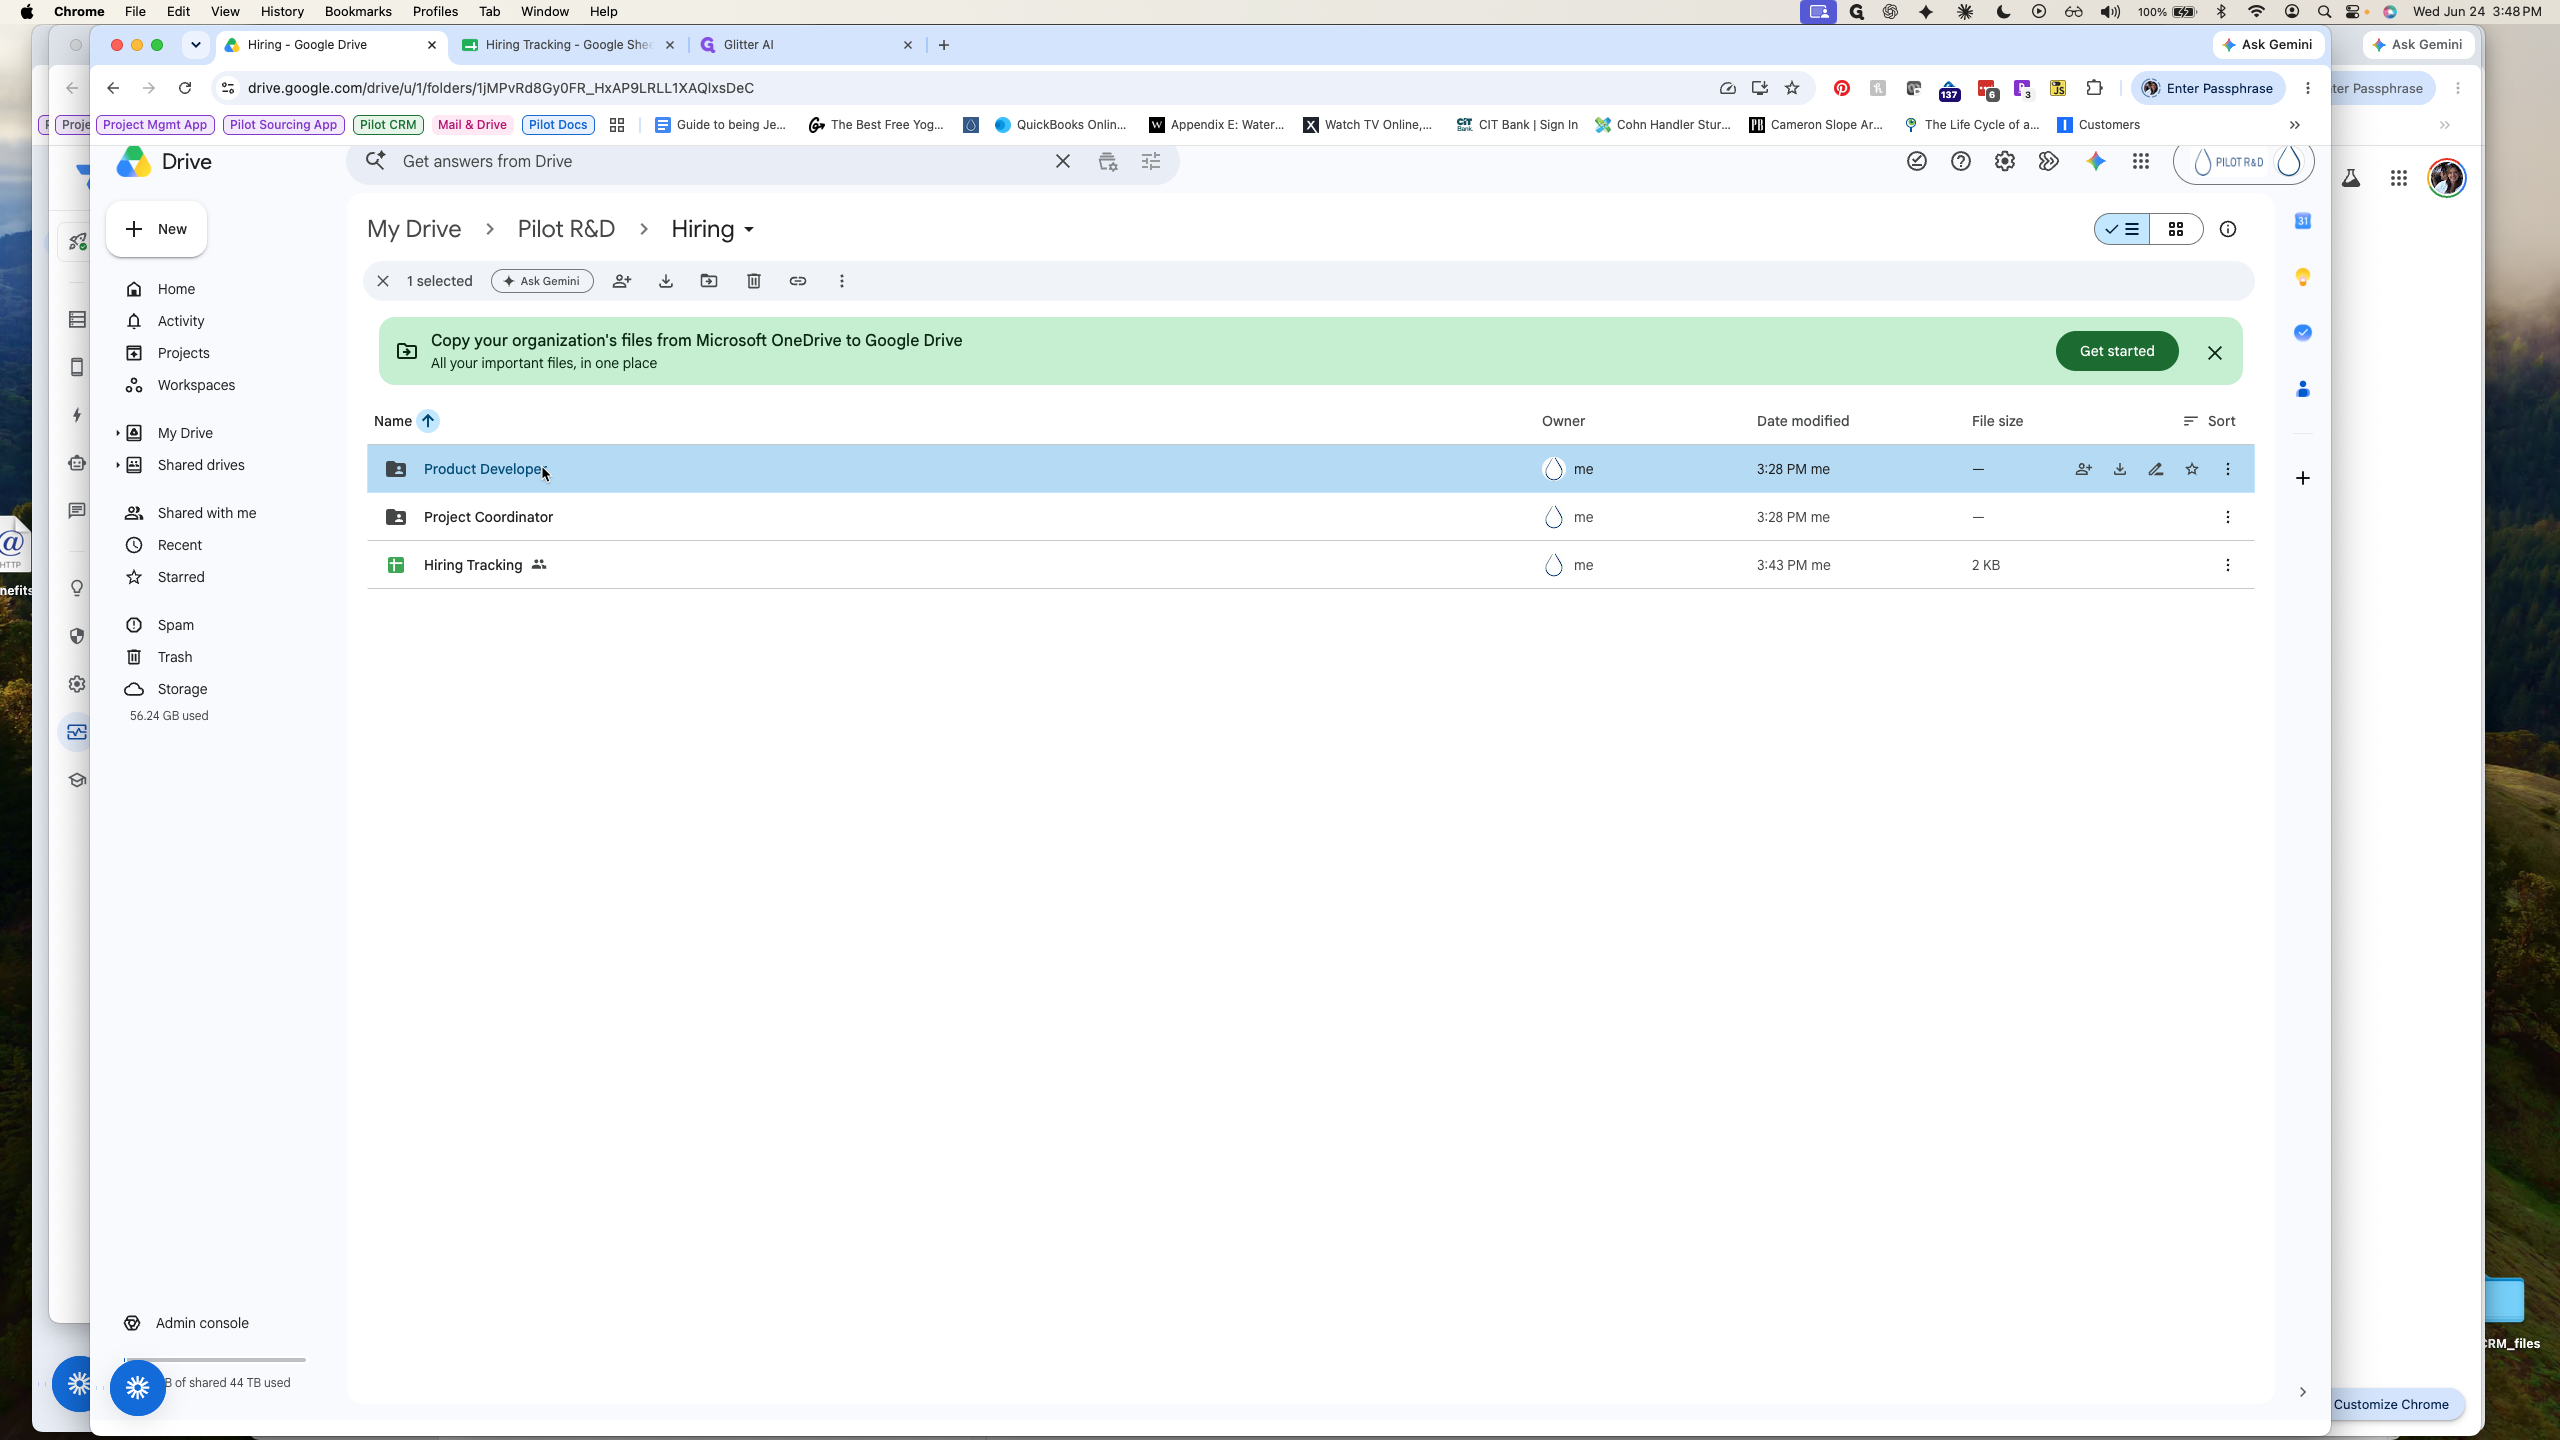
Task: Open the tab search dropdown arrow
Action: click(196, 45)
